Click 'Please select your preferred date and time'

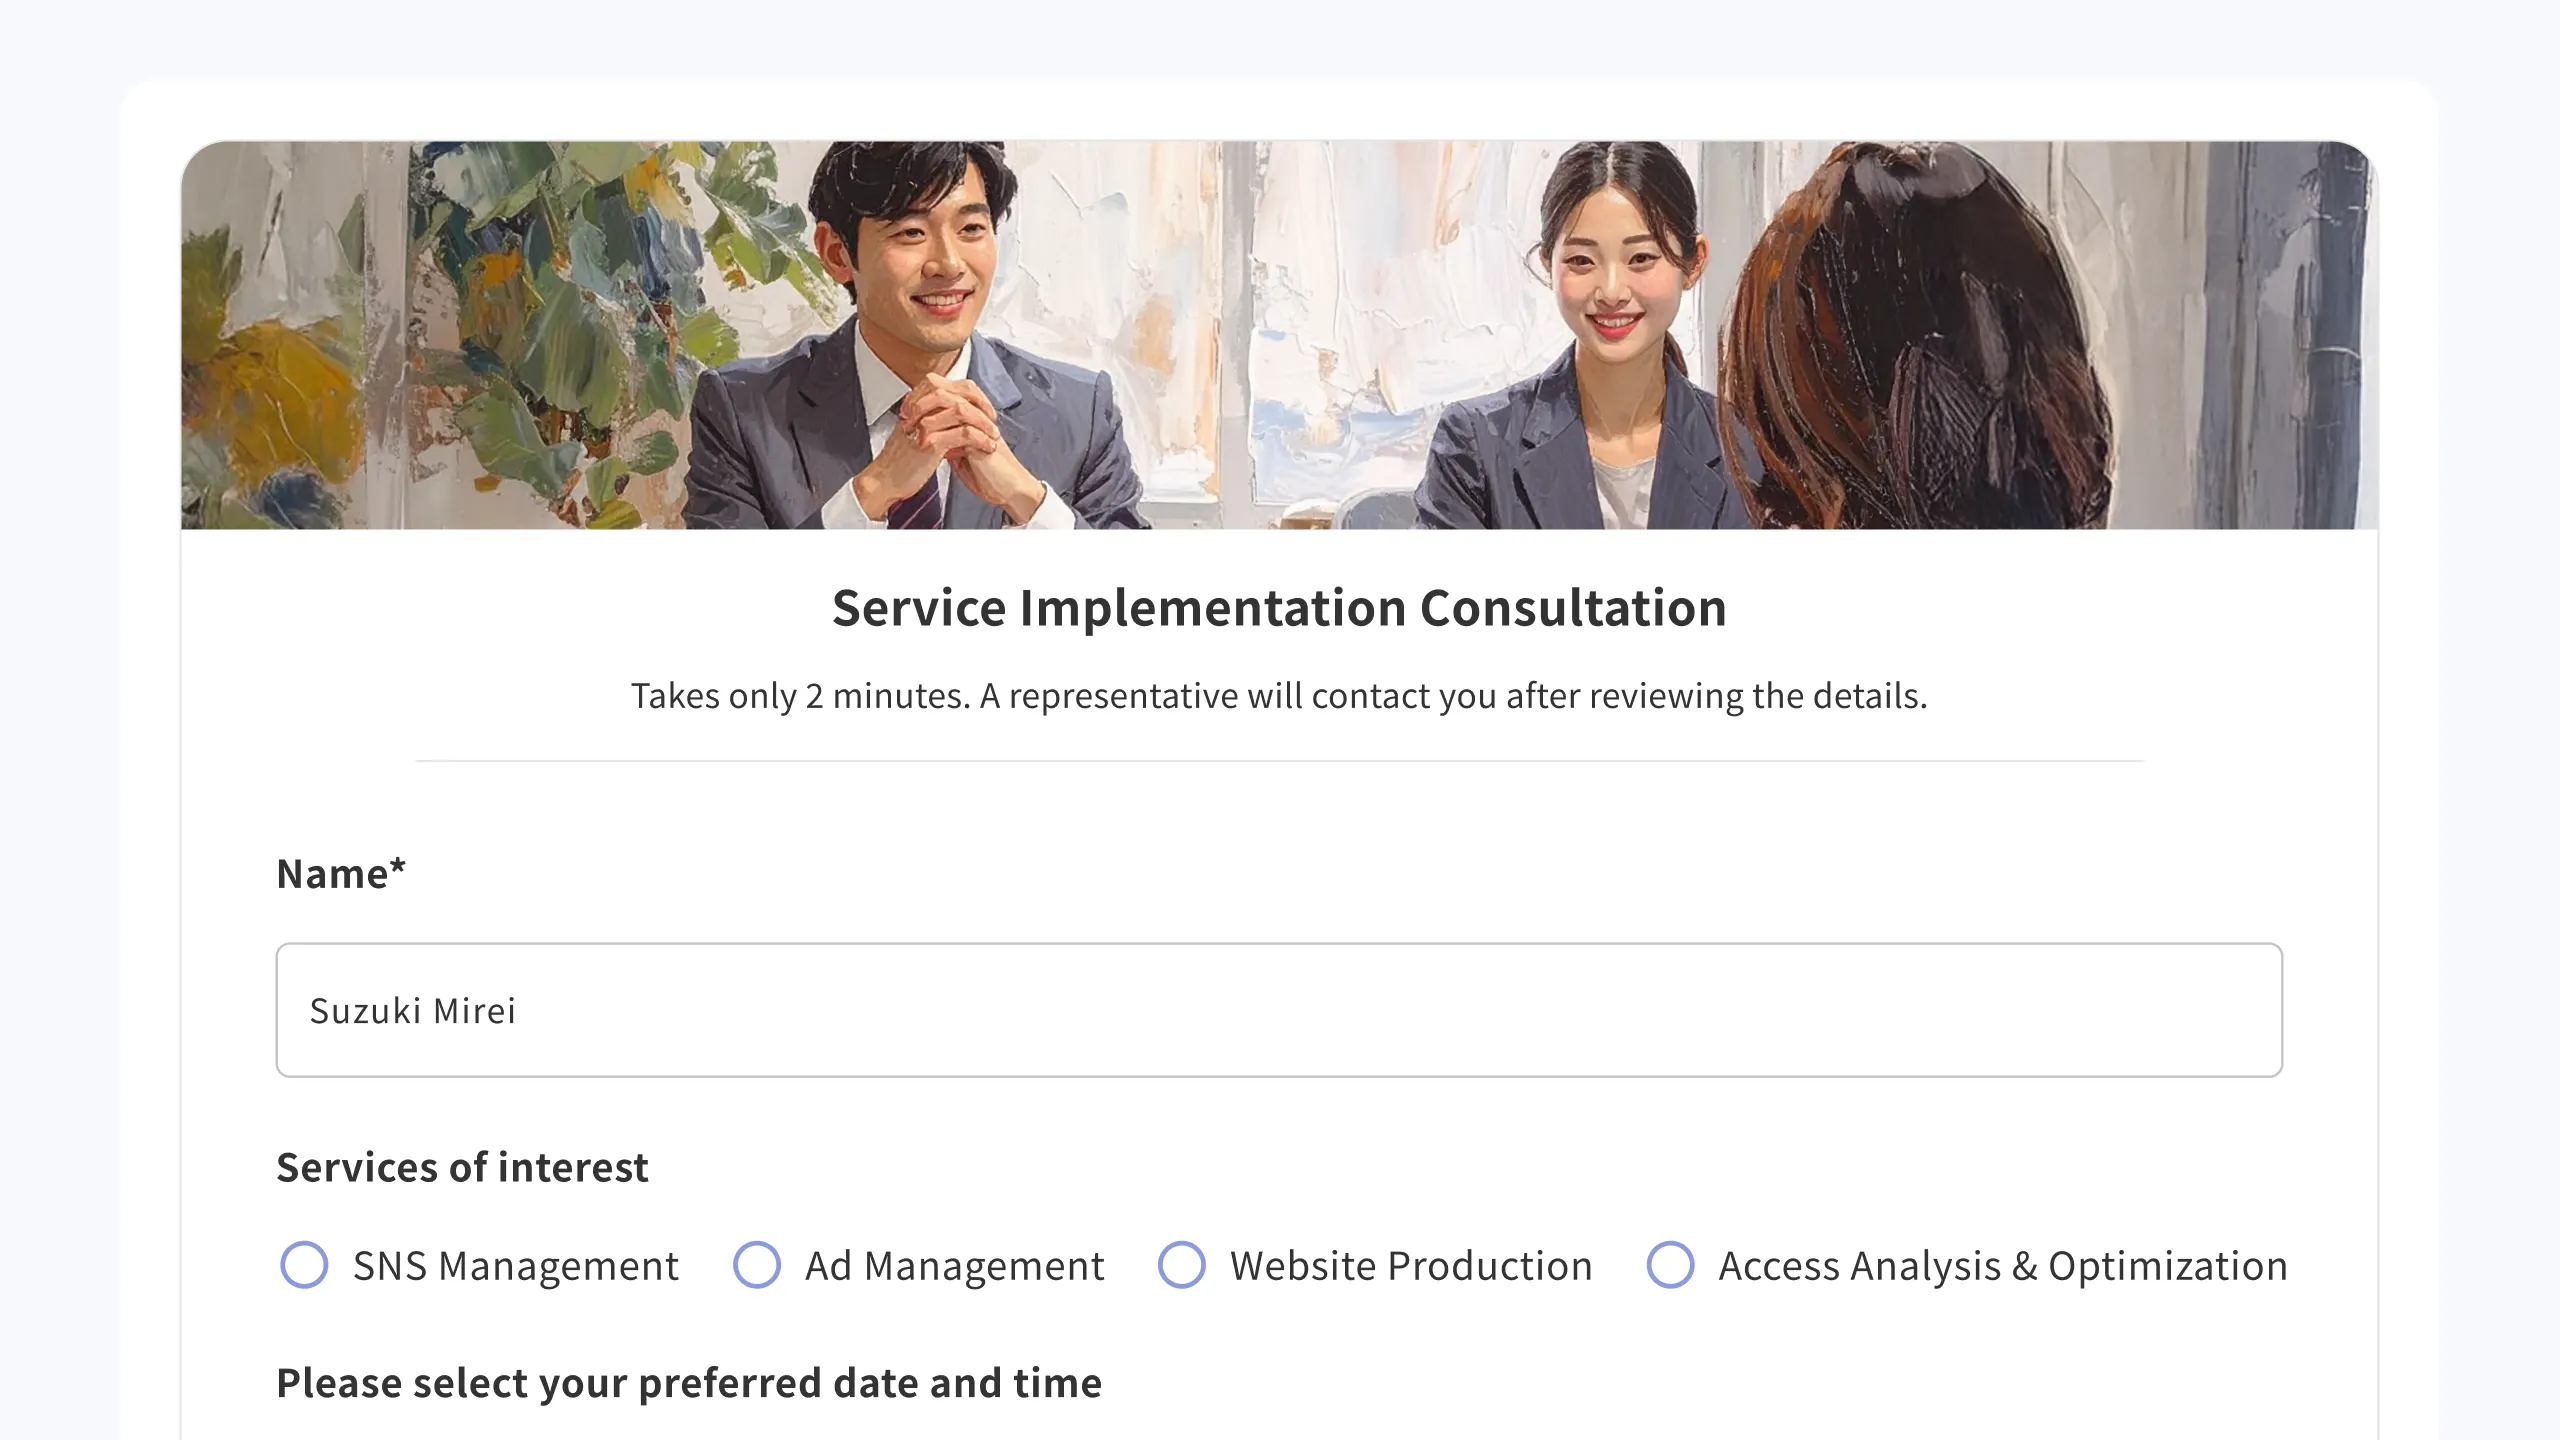tap(689, 1383)
